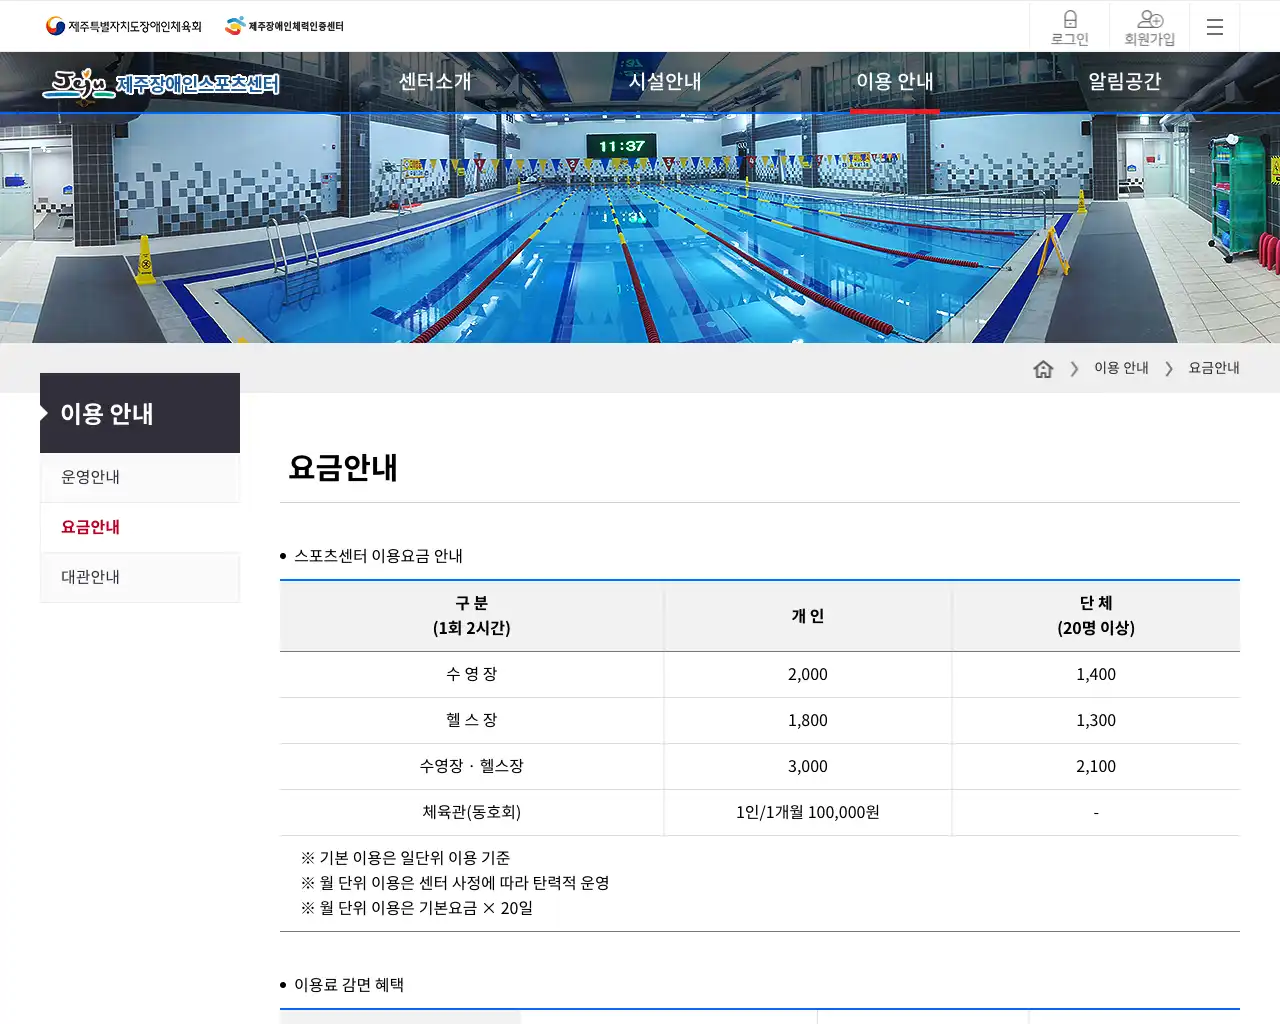Click the 단 체 (20명 이상) header
Screen dimensions: 1280x1024
pos(1096,616)
